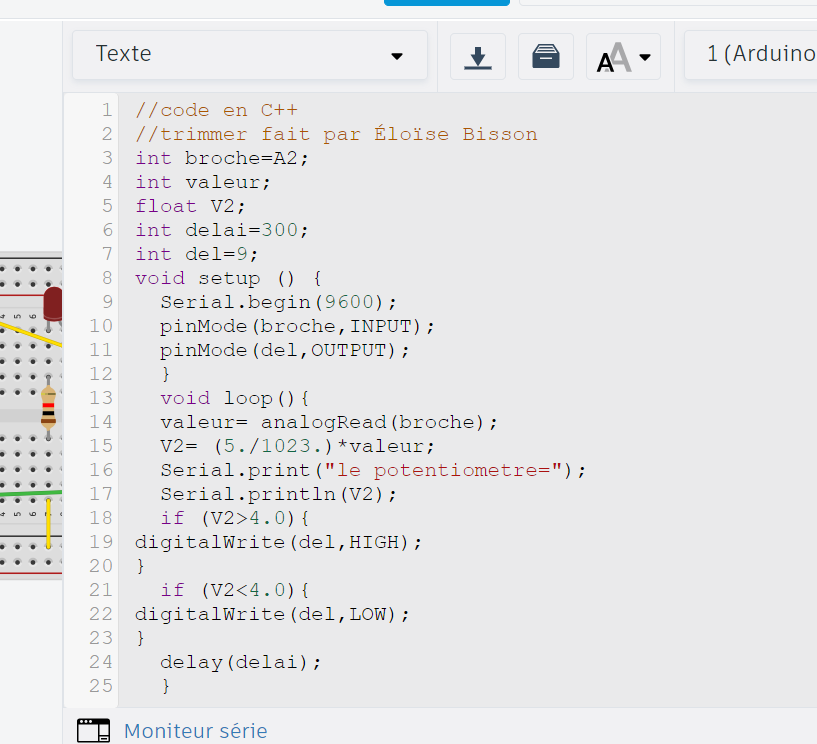817x744 pixels.
Task: Click line 'V2= (5./1023.)*valeur;'
Action: pos(297,447)
